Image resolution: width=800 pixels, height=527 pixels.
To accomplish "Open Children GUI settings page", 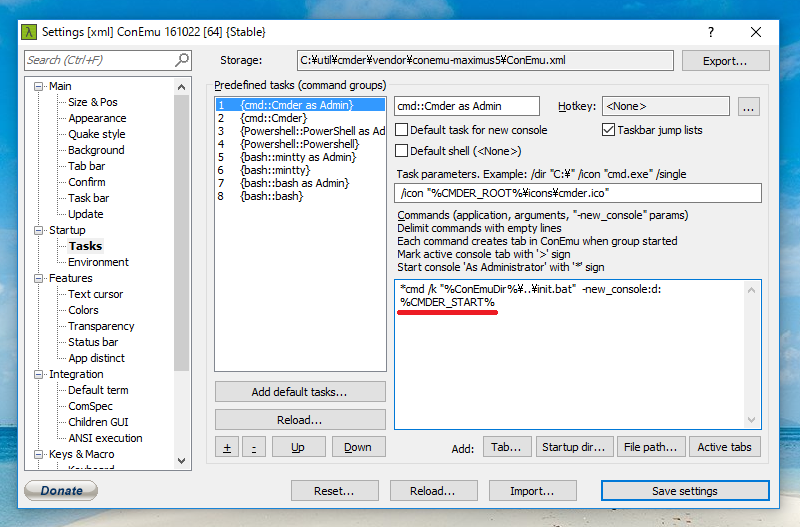I will pyautogui.click(x=98, y=422).
